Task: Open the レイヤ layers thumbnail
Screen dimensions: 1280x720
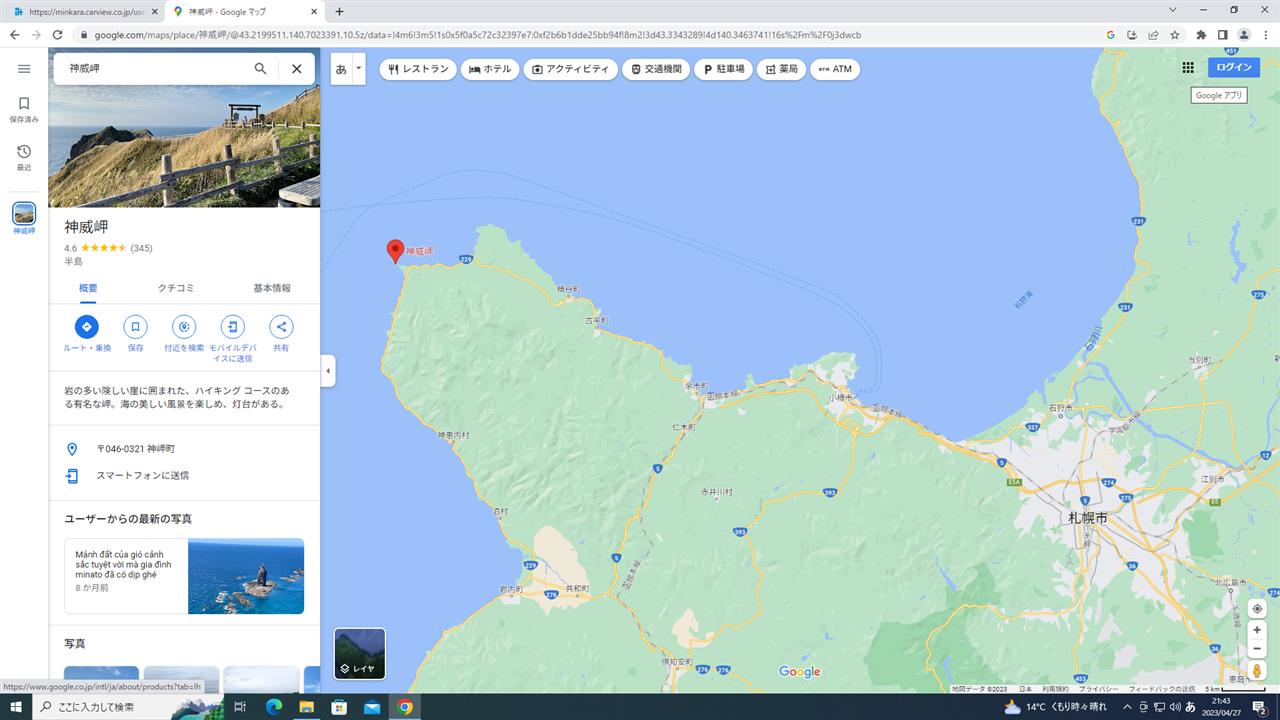Action: [360, 653]
